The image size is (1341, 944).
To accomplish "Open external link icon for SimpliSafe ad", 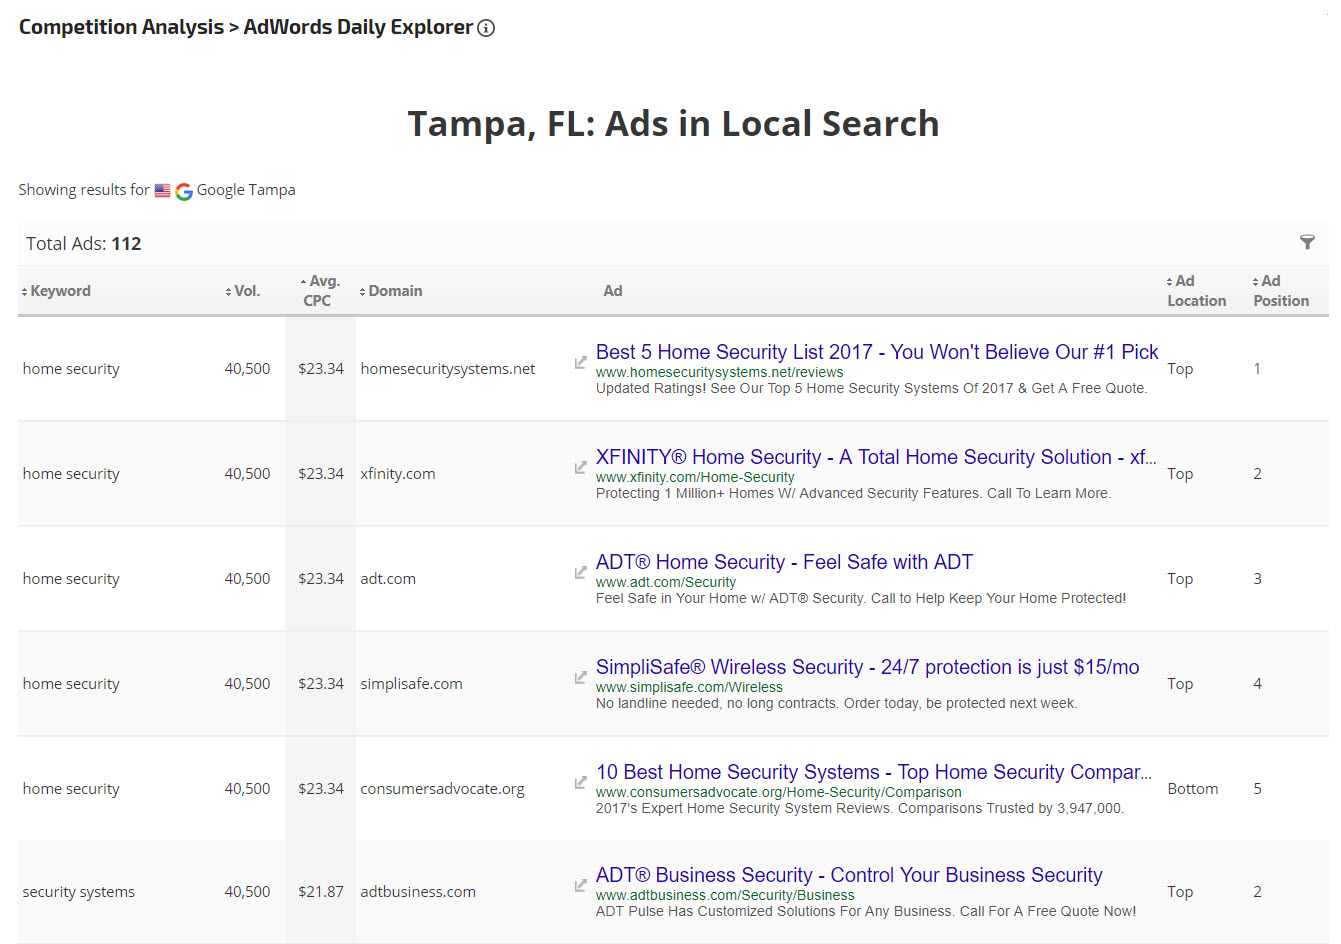I will (x=580, y=677).
